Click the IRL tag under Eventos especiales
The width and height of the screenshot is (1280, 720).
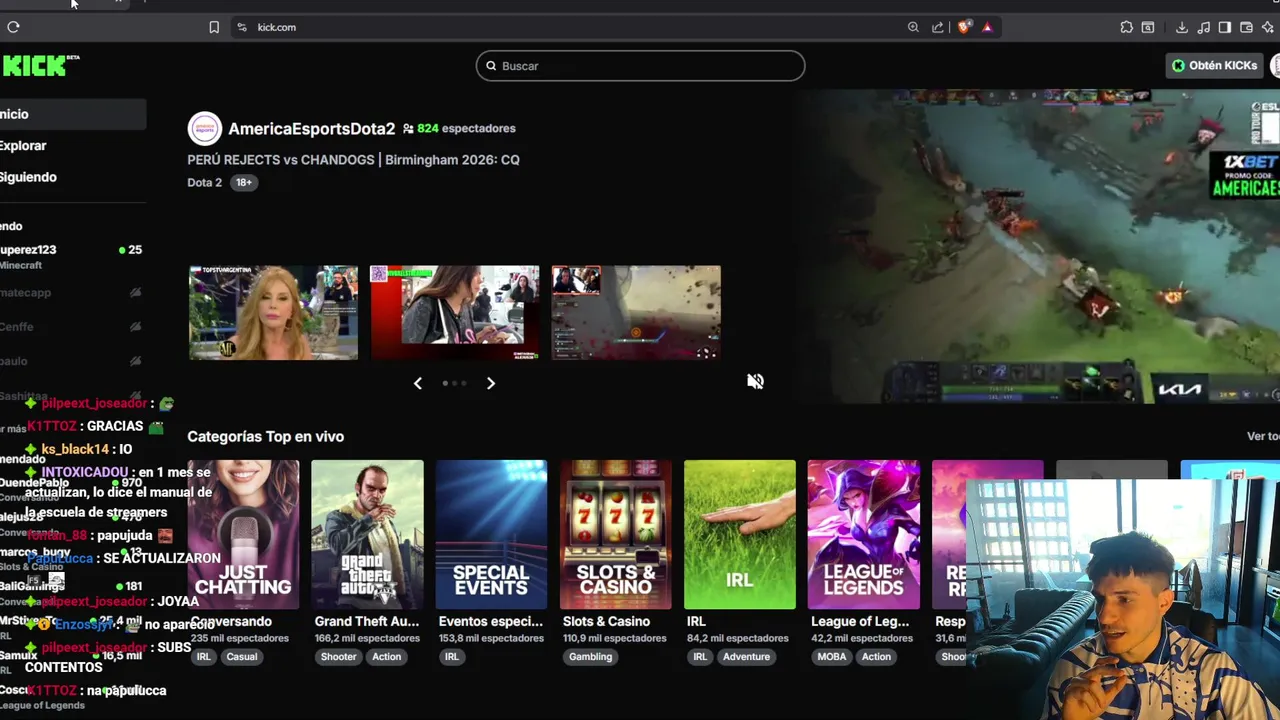point(452,657)
